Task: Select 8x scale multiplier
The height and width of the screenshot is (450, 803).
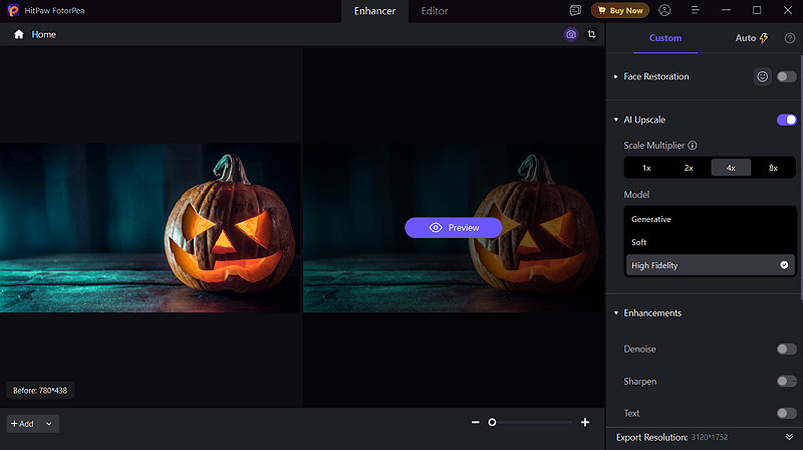Action: point(773,168)
